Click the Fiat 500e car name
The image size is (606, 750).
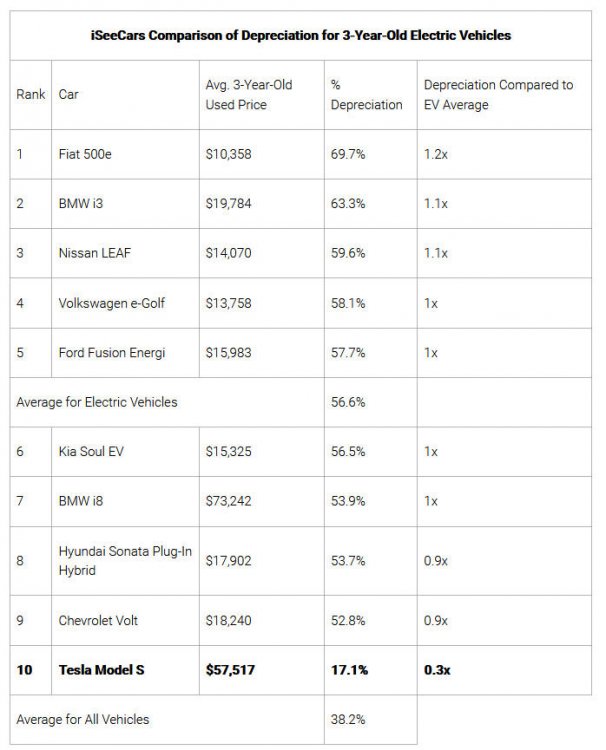point(83,157)
